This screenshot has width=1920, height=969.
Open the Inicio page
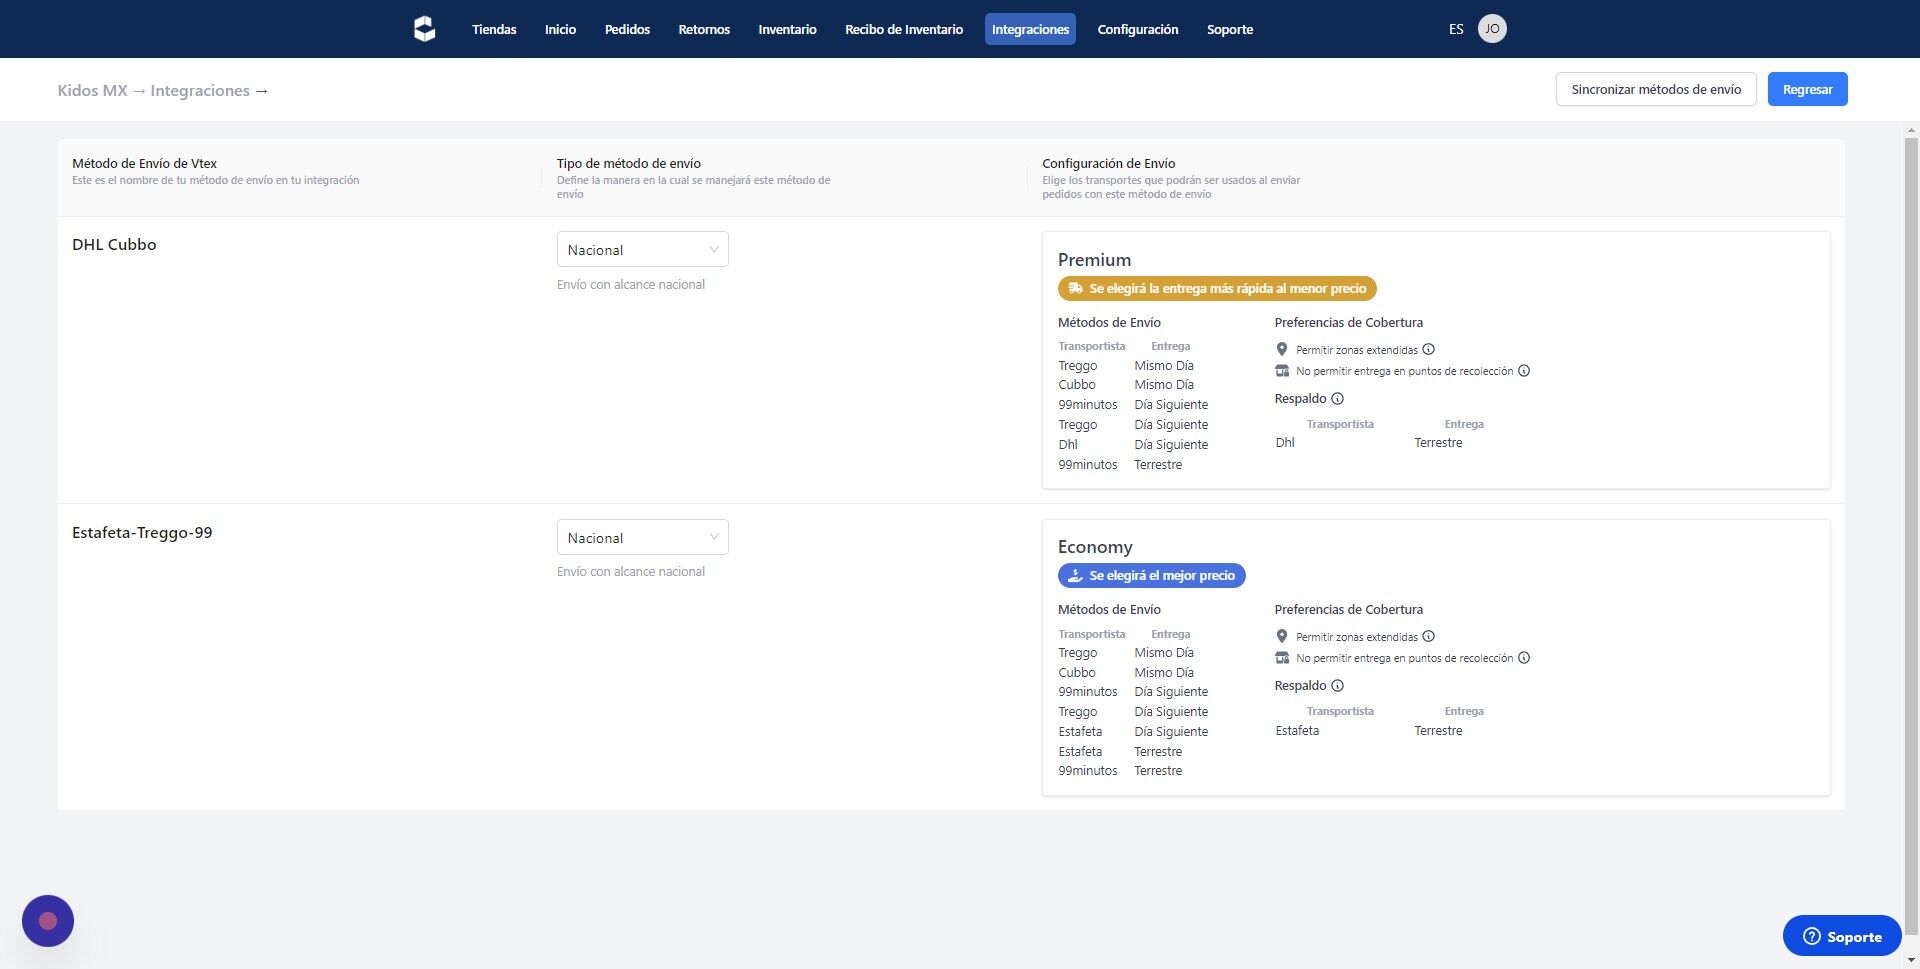[x=560, y=29]
